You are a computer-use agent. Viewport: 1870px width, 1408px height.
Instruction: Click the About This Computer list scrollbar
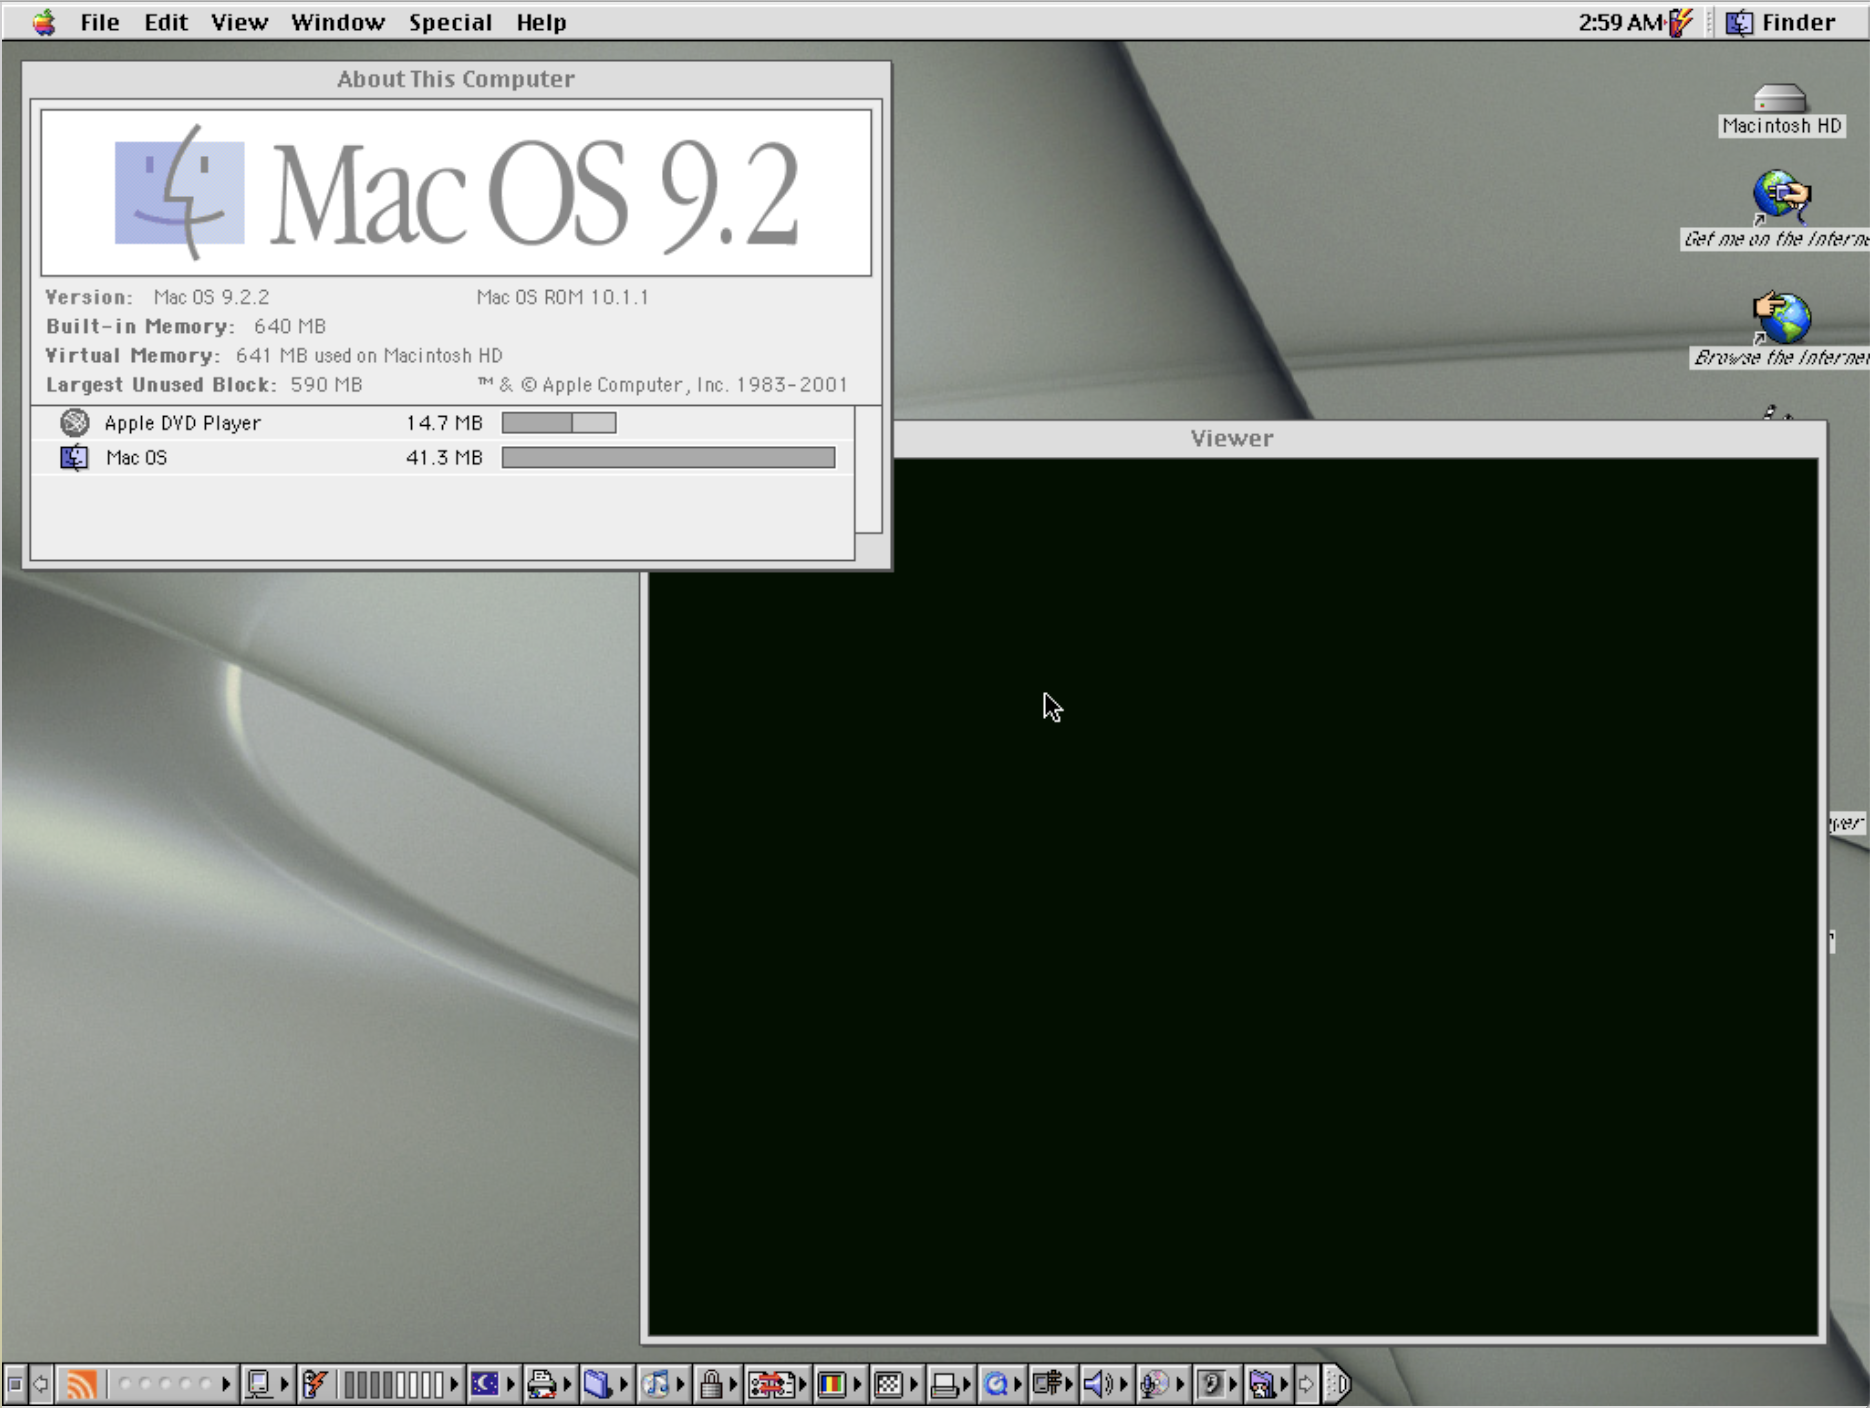869,469
